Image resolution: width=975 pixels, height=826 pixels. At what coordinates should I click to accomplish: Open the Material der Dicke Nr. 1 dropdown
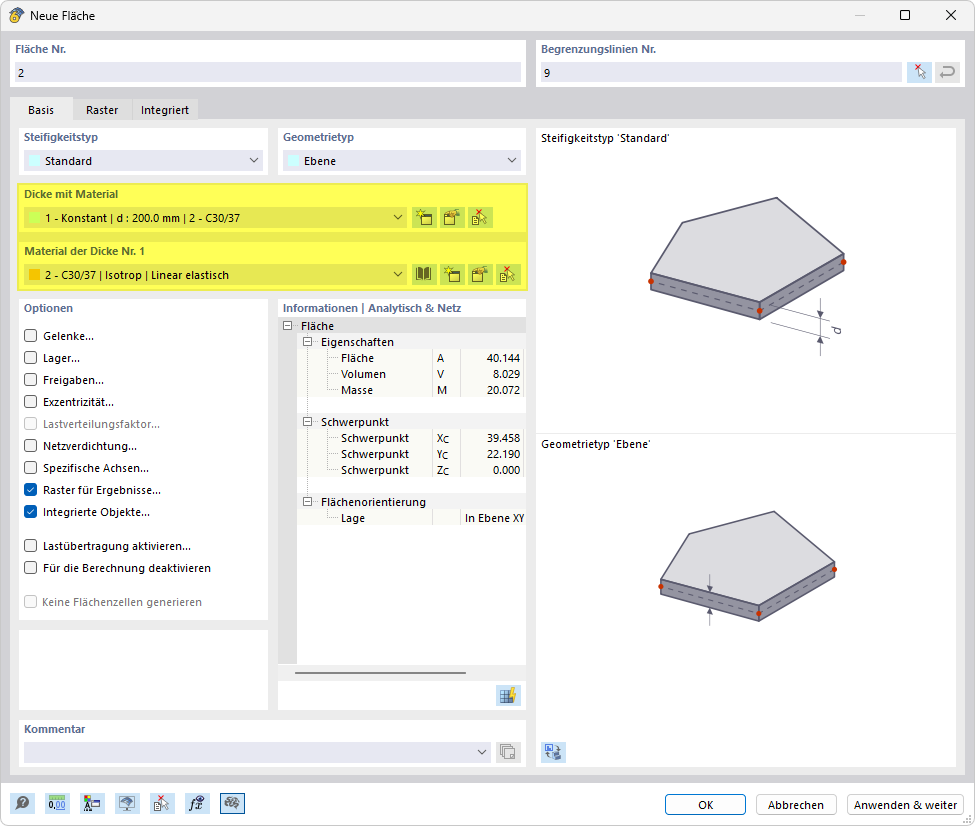click(216, 274)
